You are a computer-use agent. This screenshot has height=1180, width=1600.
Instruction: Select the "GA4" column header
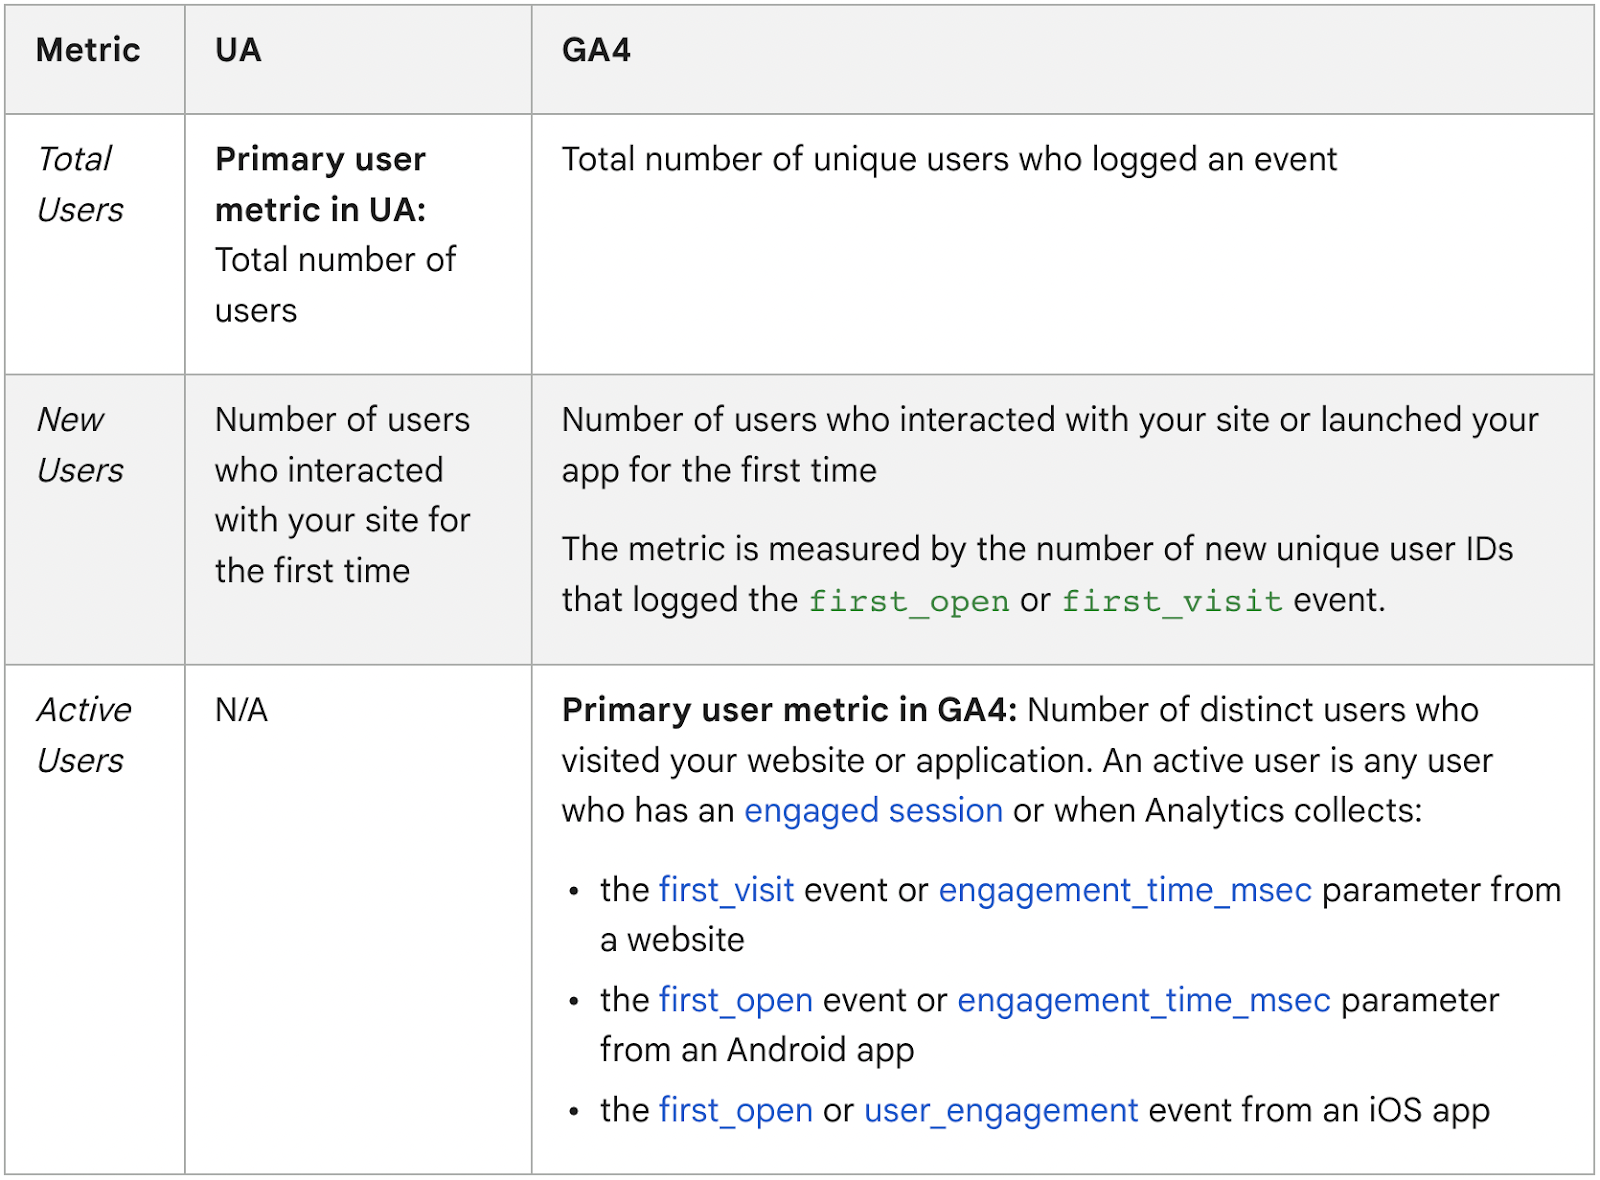(596, 50)
